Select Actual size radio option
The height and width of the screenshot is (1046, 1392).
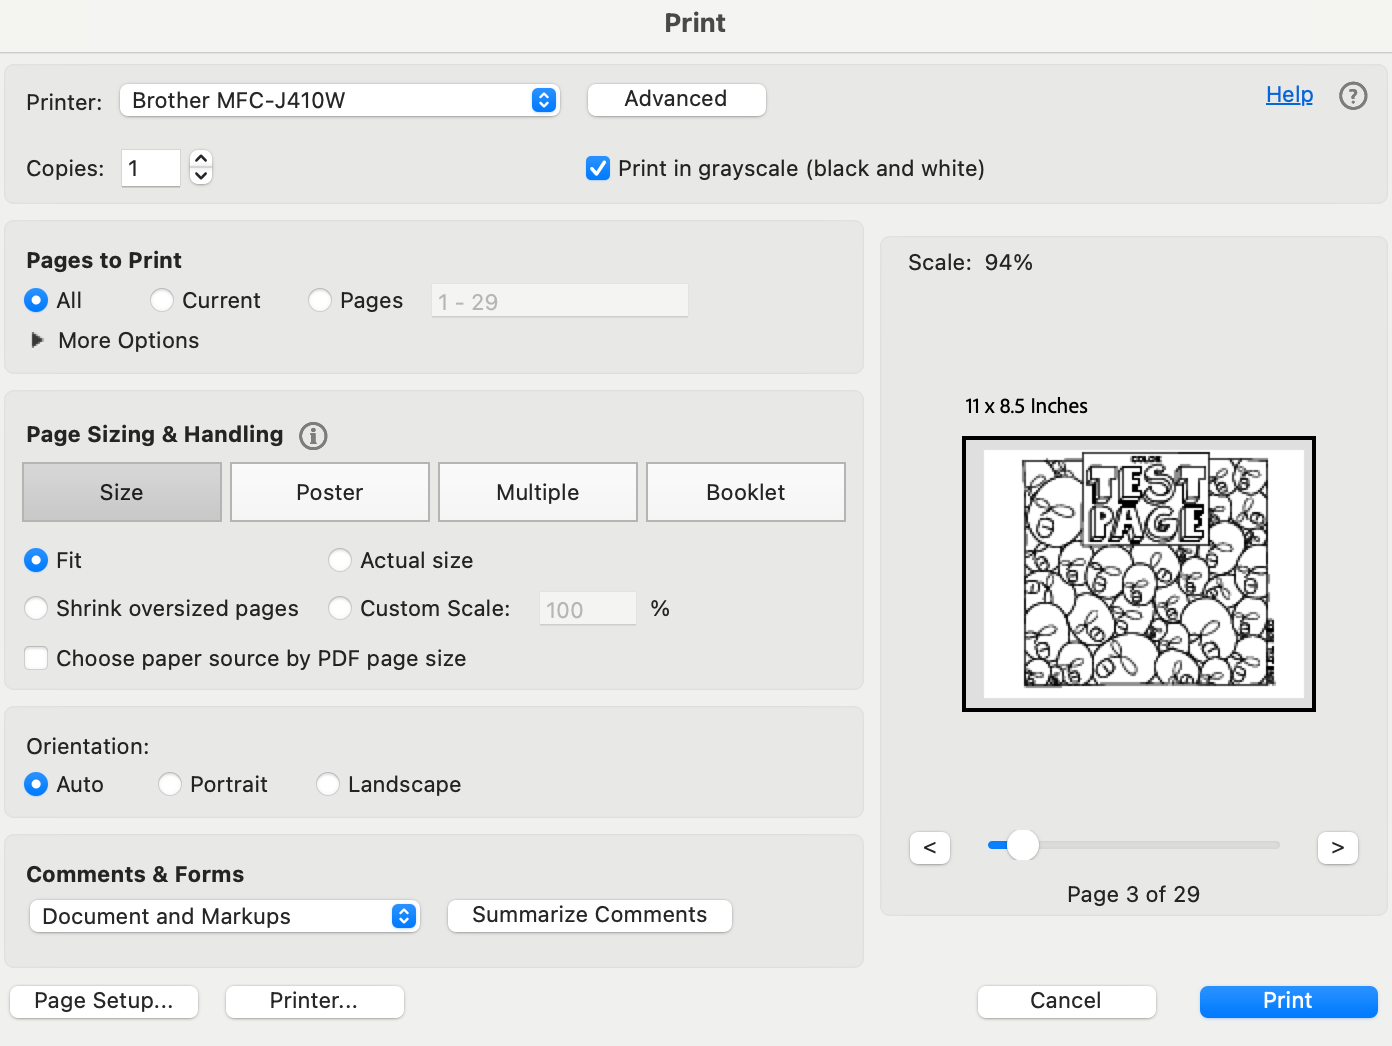(x=340, y=560)
